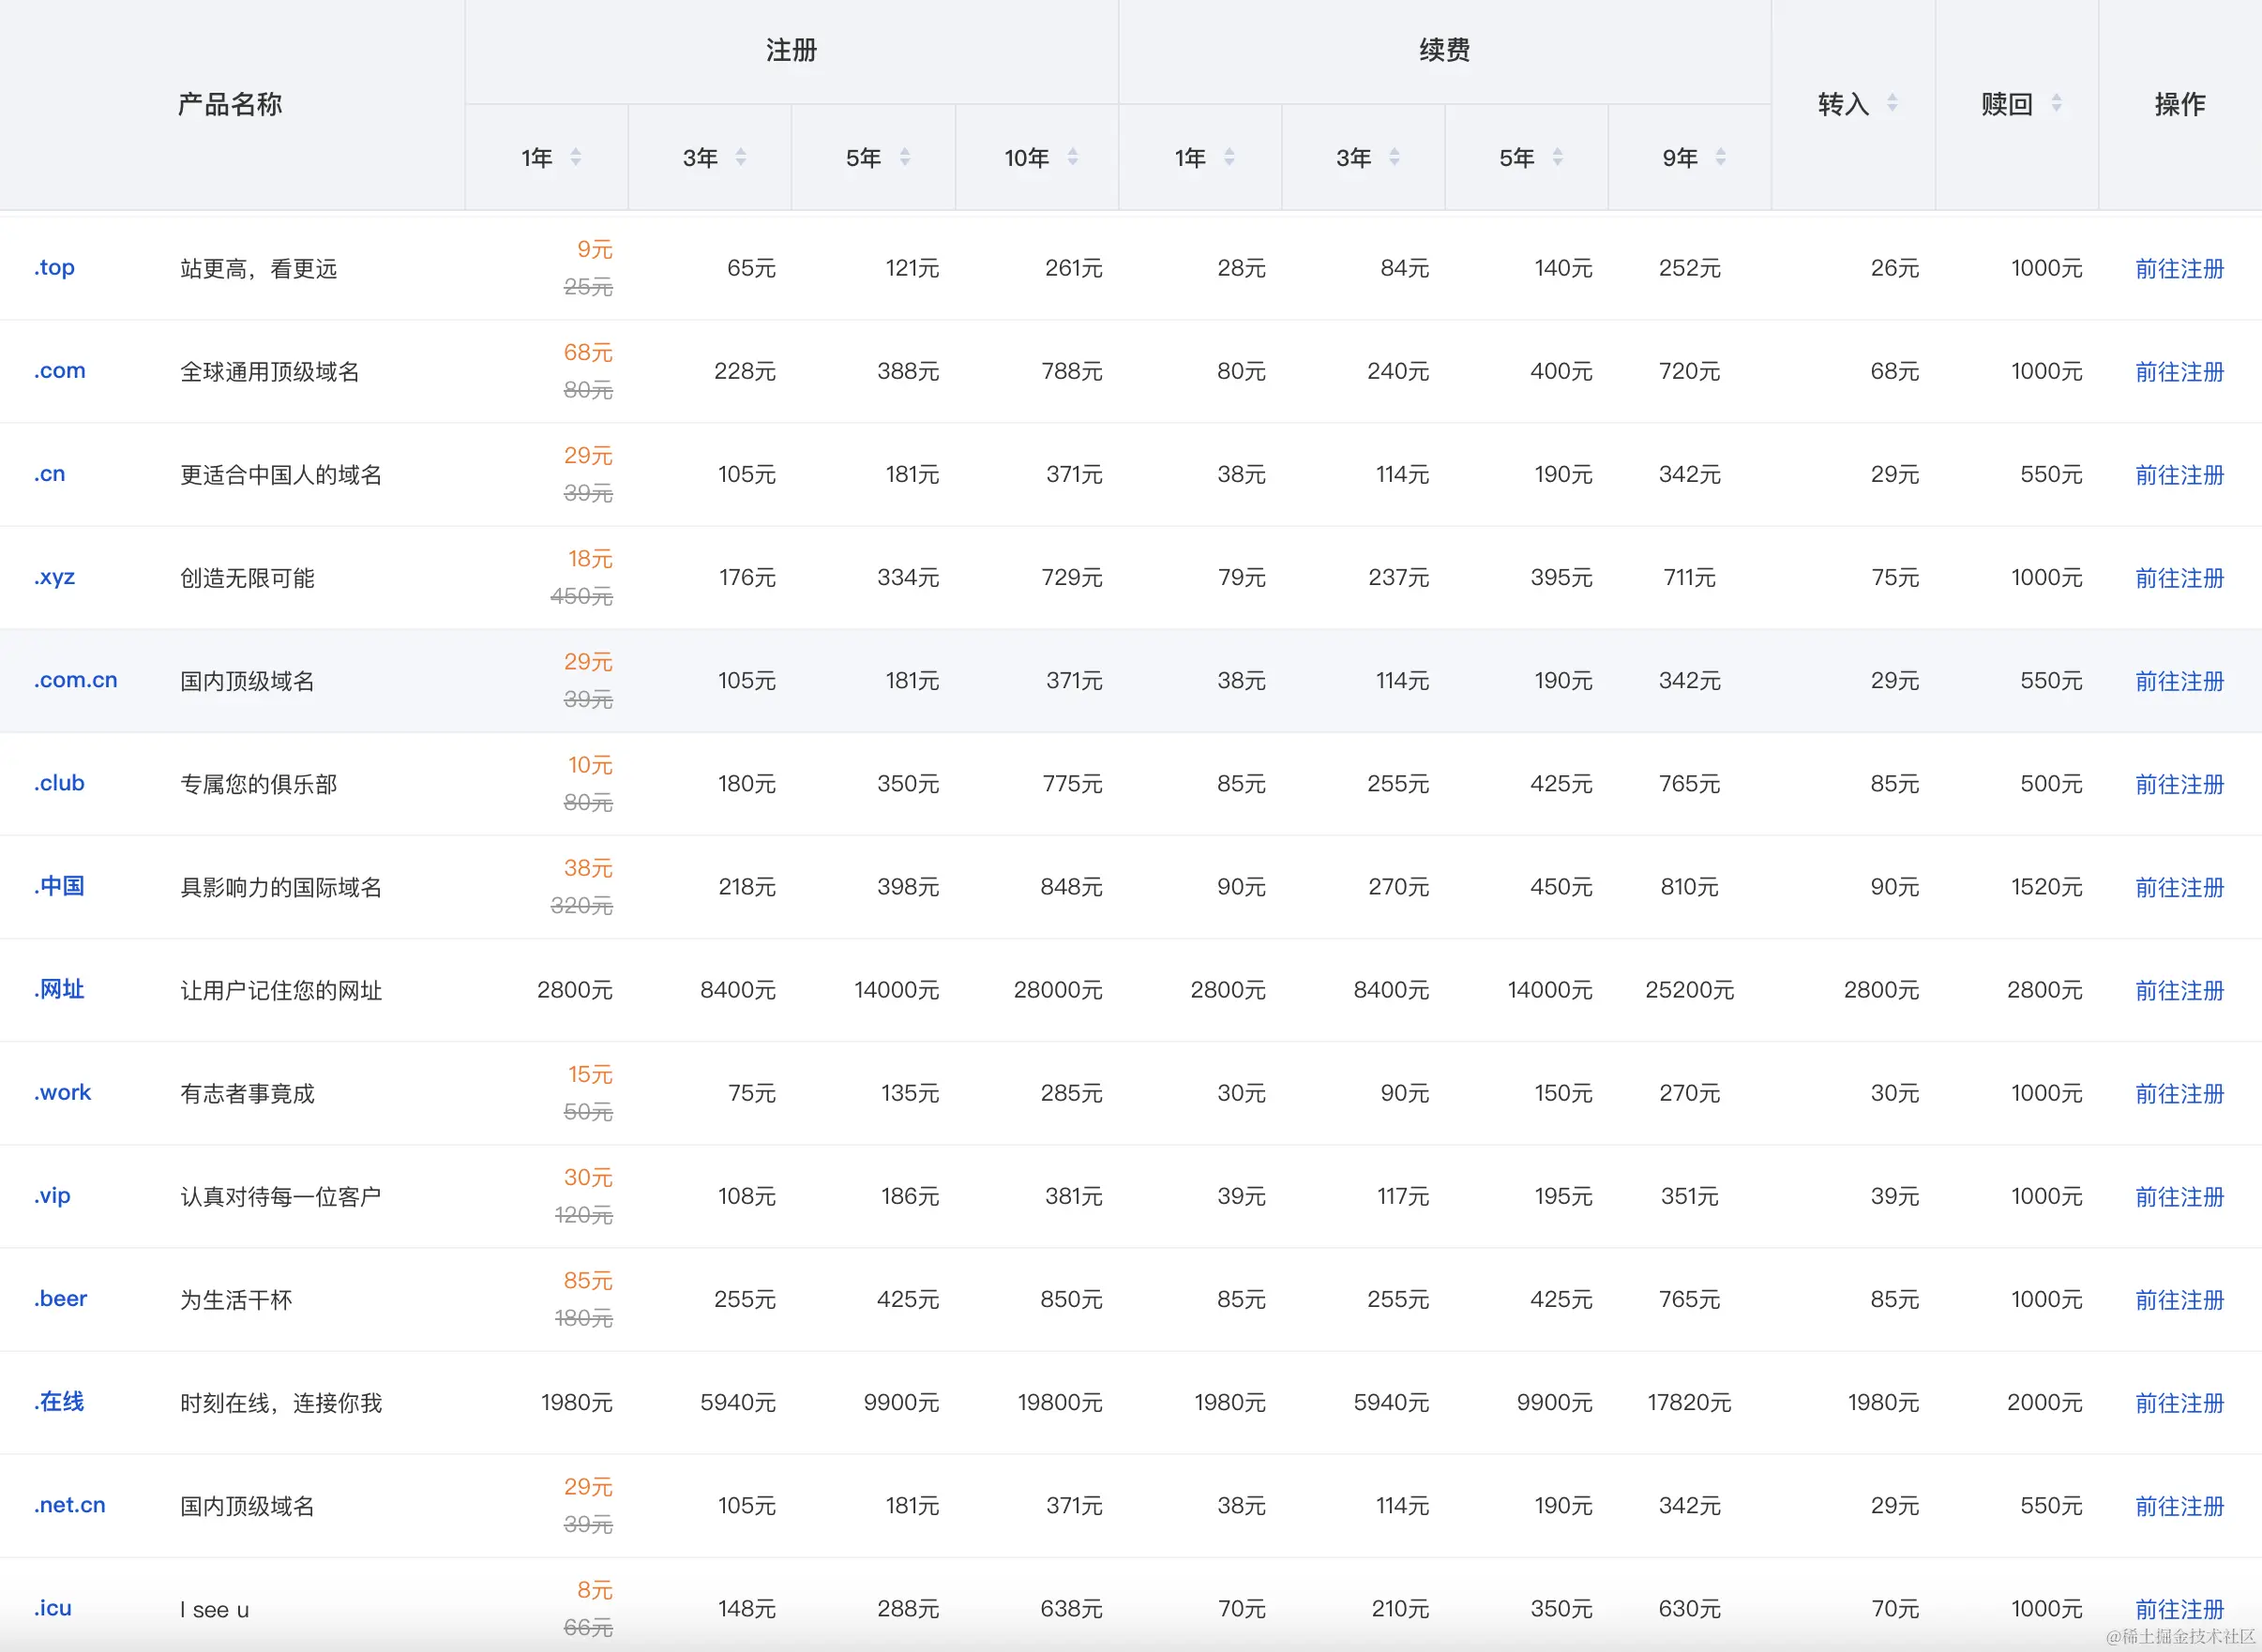
Task: Click 前往注册 for .com domain
Action: [2179, 372]
